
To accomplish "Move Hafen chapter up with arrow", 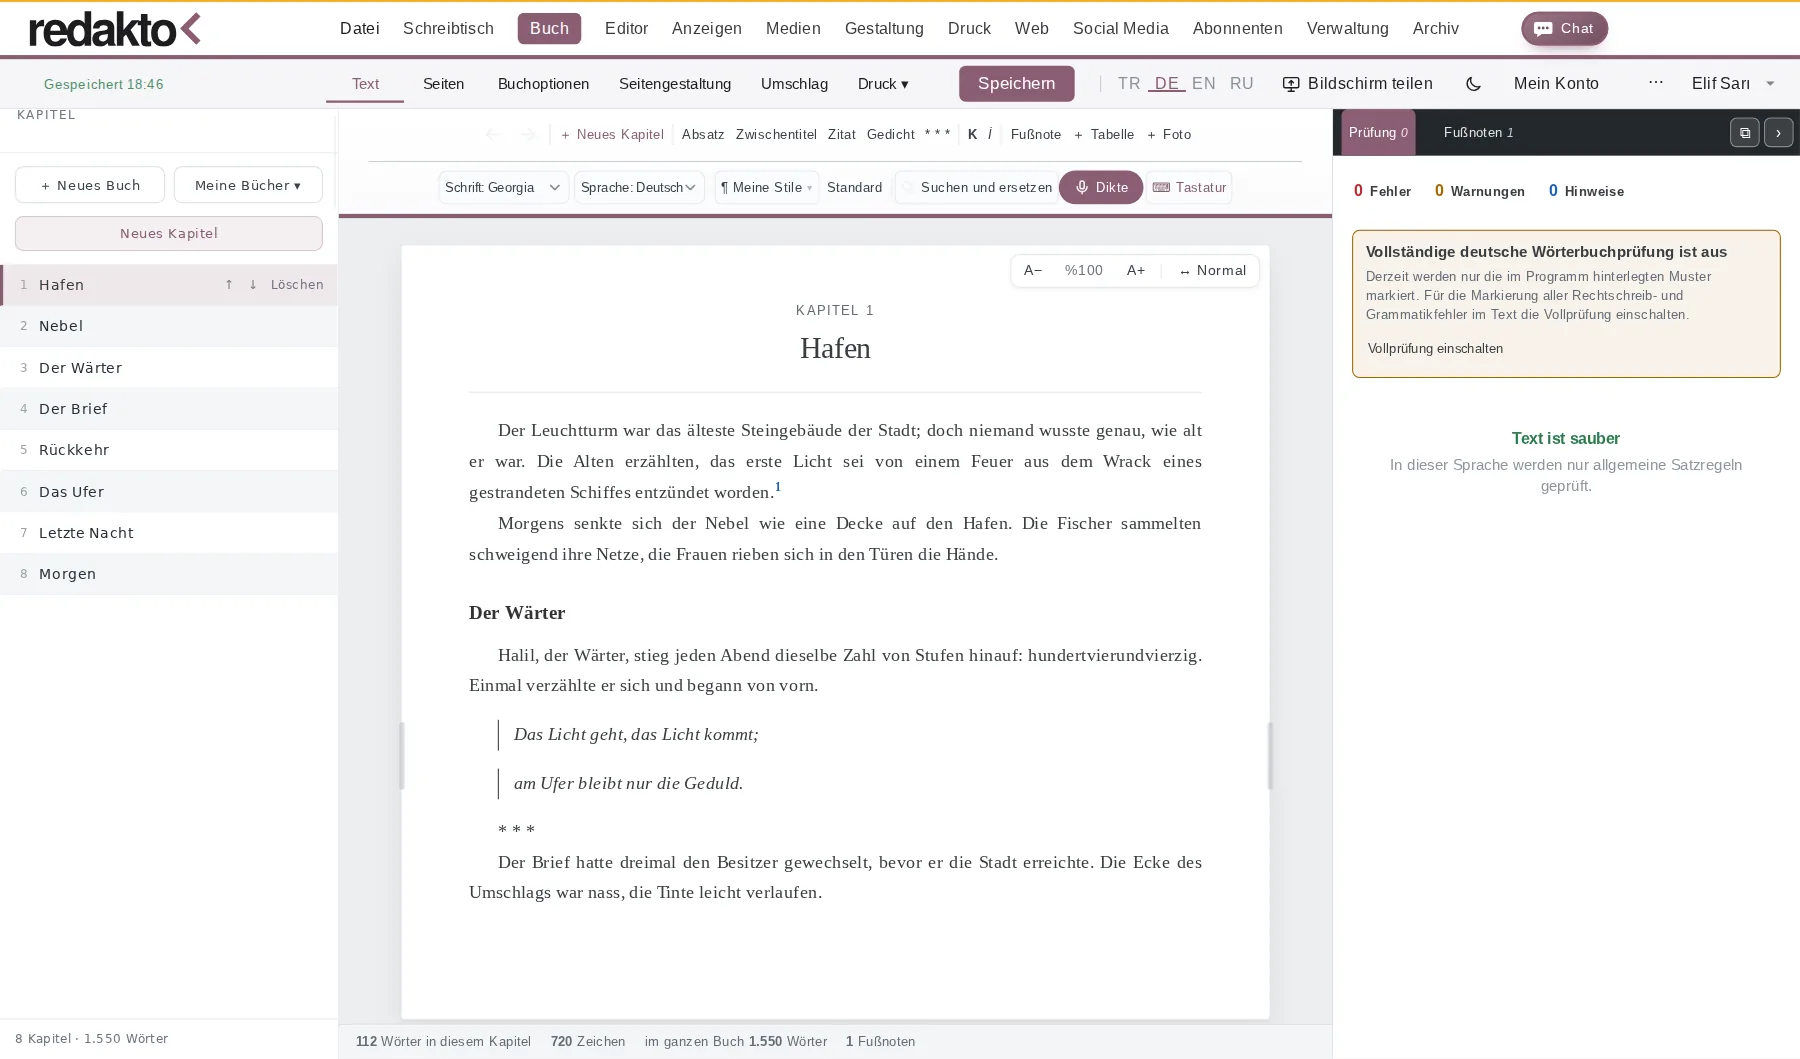I will coord(229,285).
